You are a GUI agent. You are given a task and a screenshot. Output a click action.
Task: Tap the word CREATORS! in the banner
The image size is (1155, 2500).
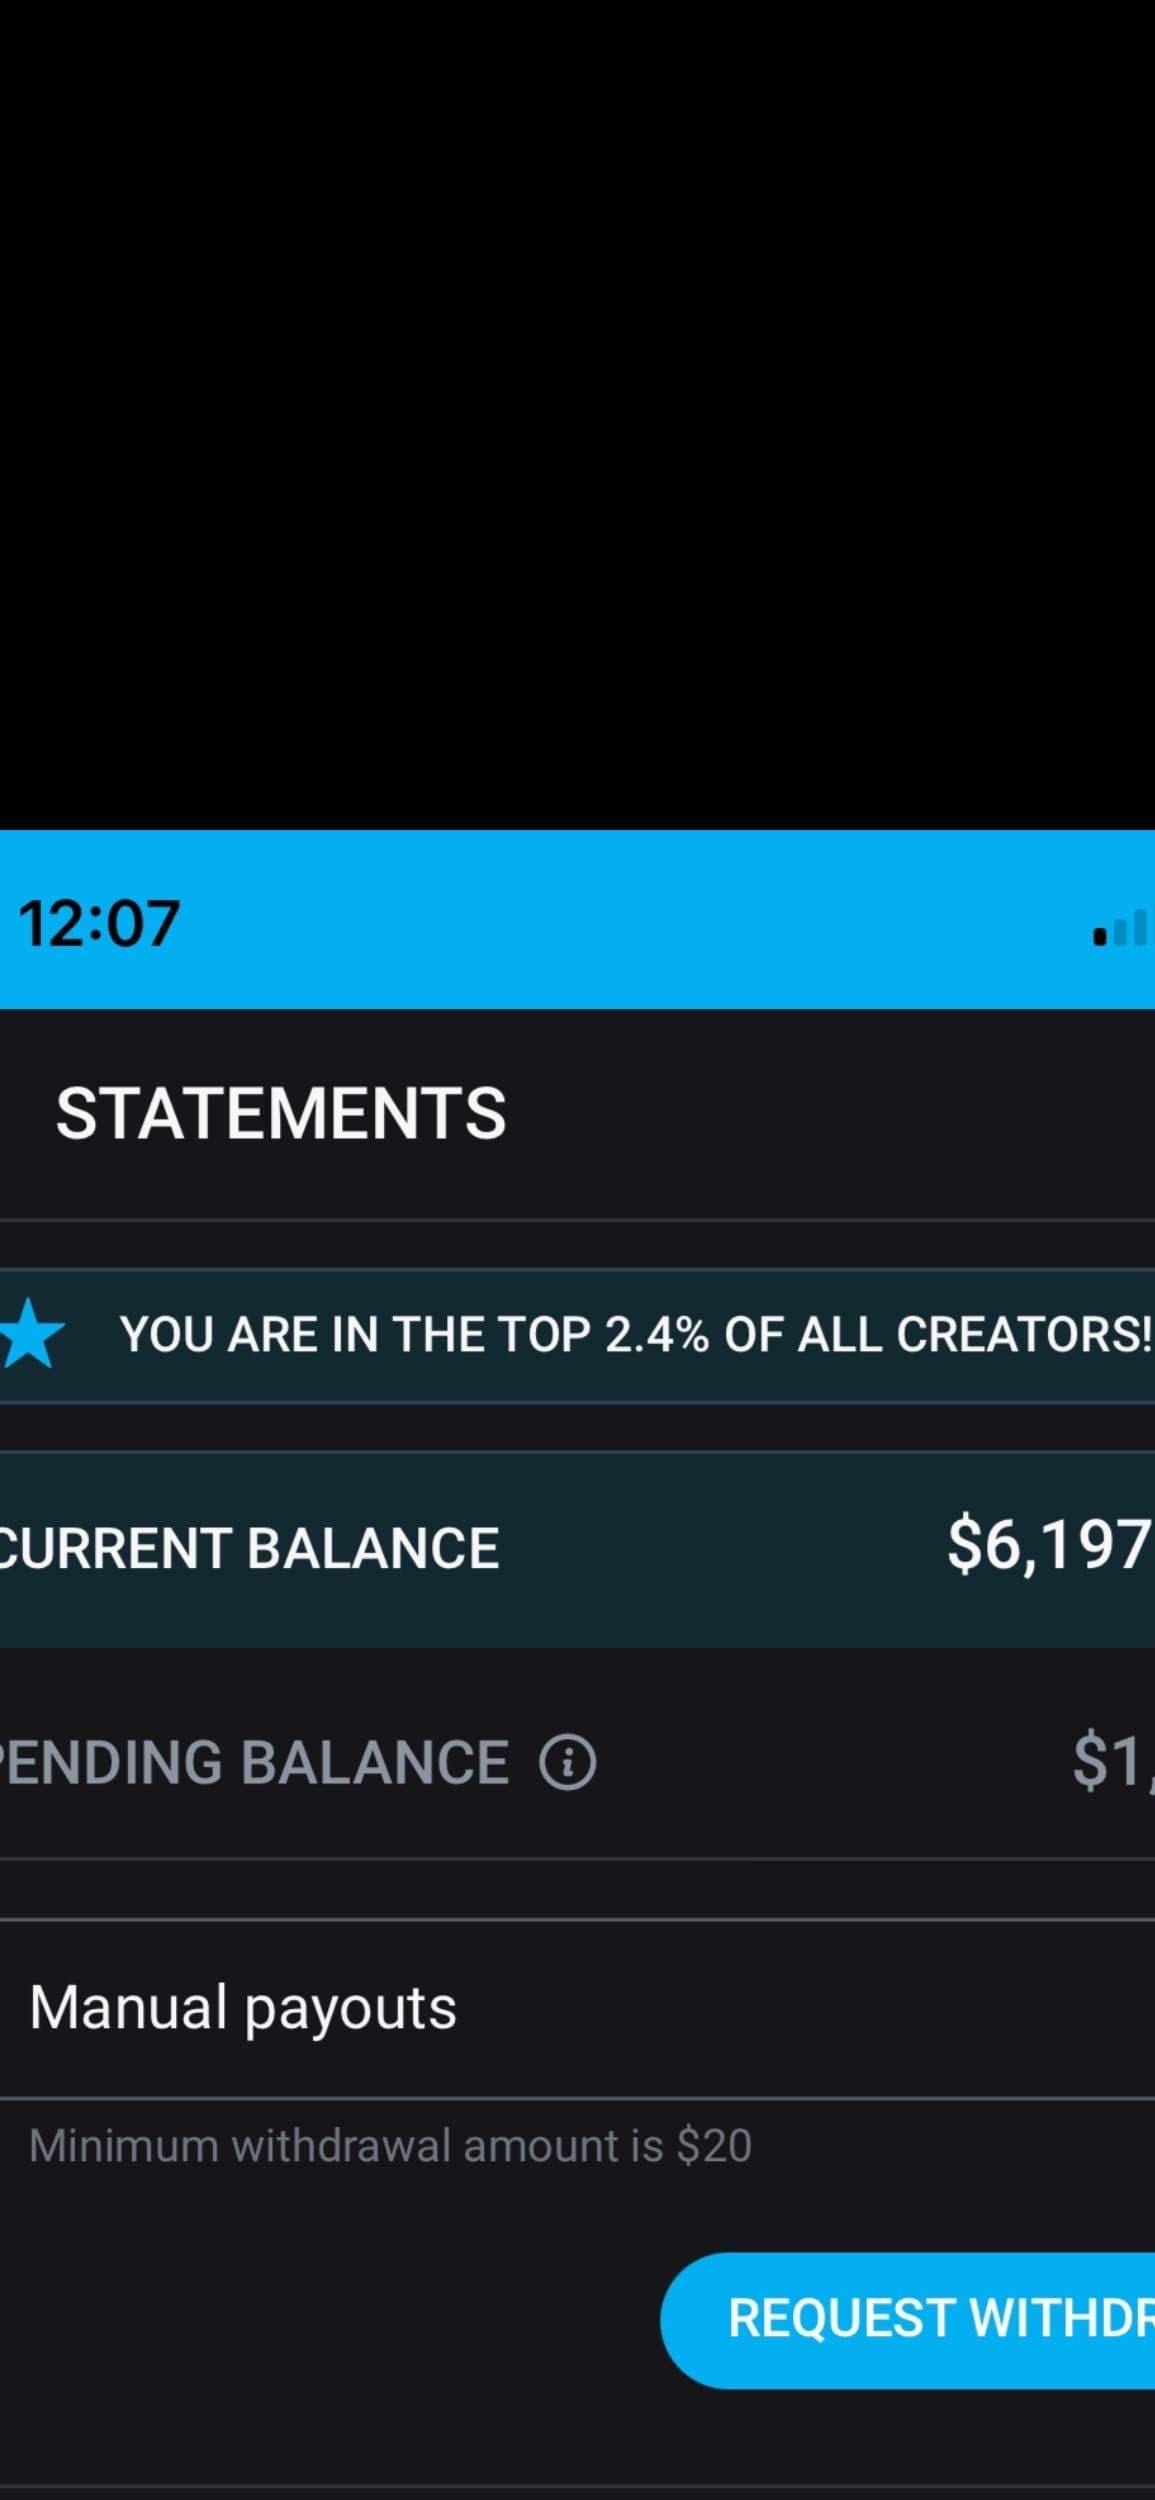[x=1025, y=1334]
